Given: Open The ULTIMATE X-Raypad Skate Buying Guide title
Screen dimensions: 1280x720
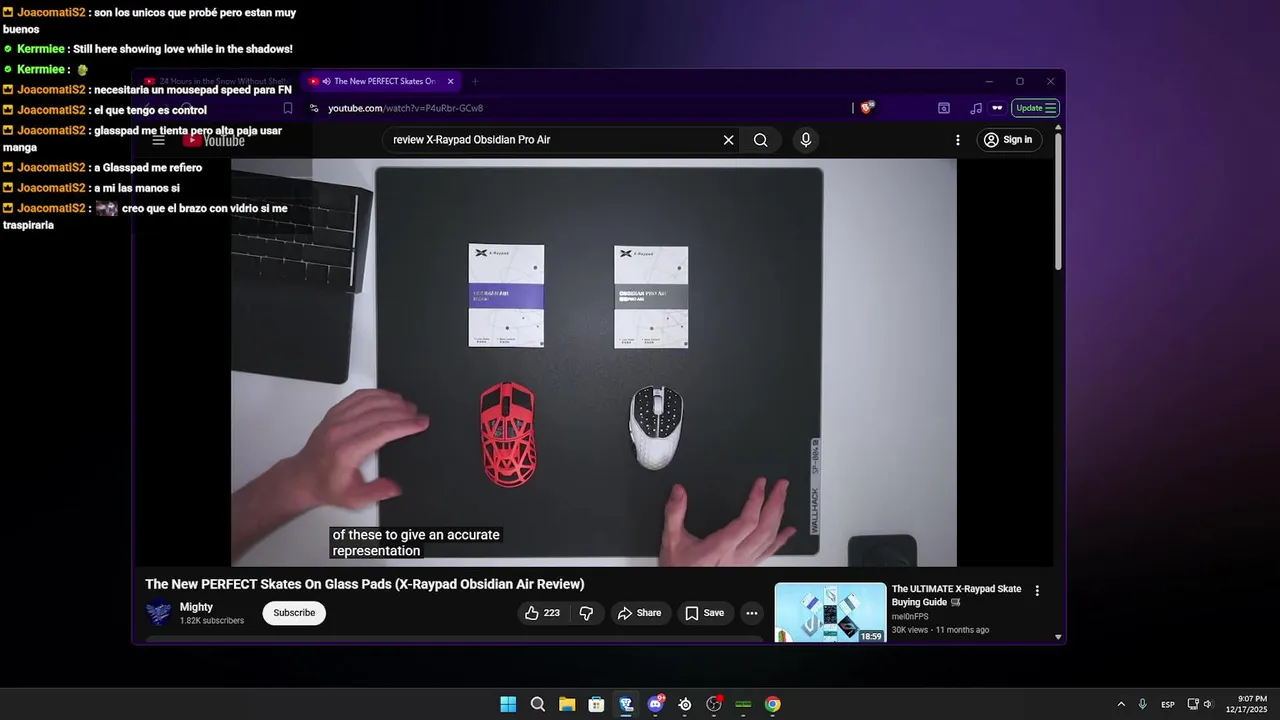Looking at the screenshot, I should pos(957,596).
